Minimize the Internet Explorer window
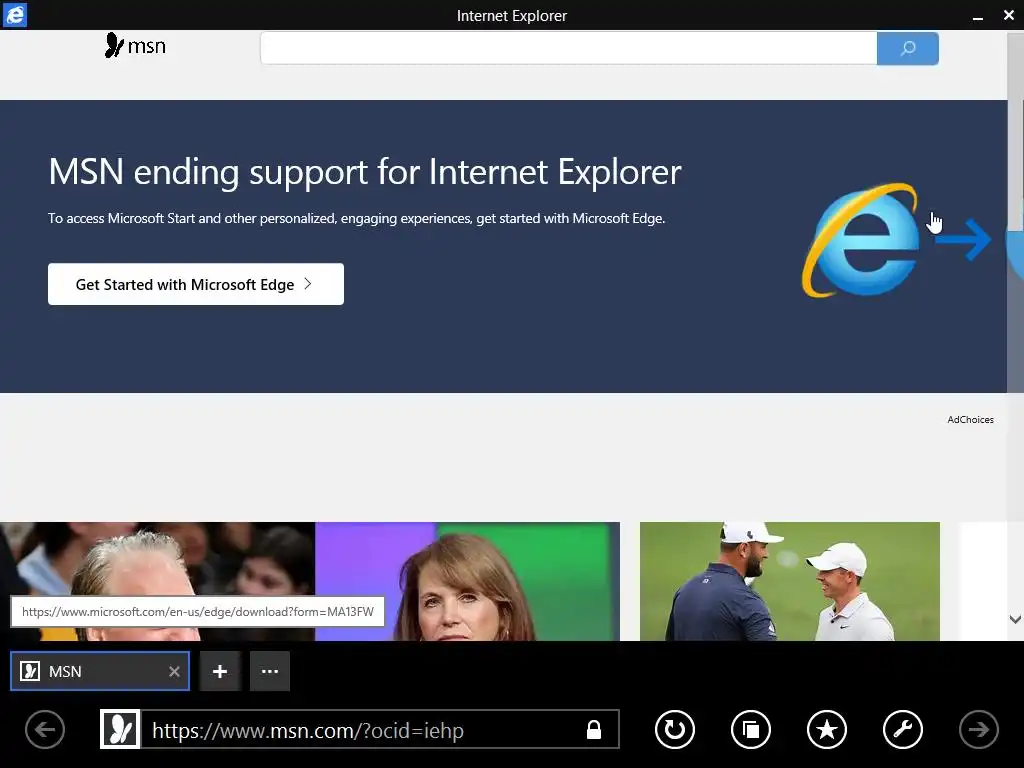The height and width of the screenshot is (768, 1024). (x=978, y=16)
